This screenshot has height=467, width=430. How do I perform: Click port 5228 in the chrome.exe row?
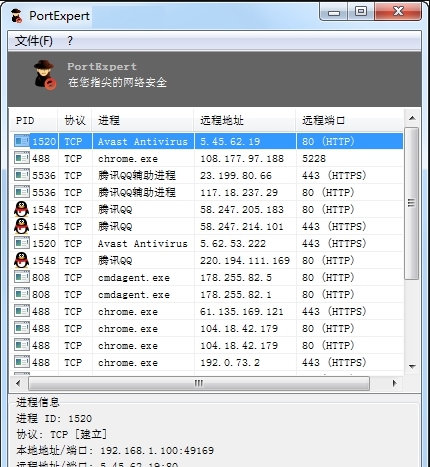[314, 158]
